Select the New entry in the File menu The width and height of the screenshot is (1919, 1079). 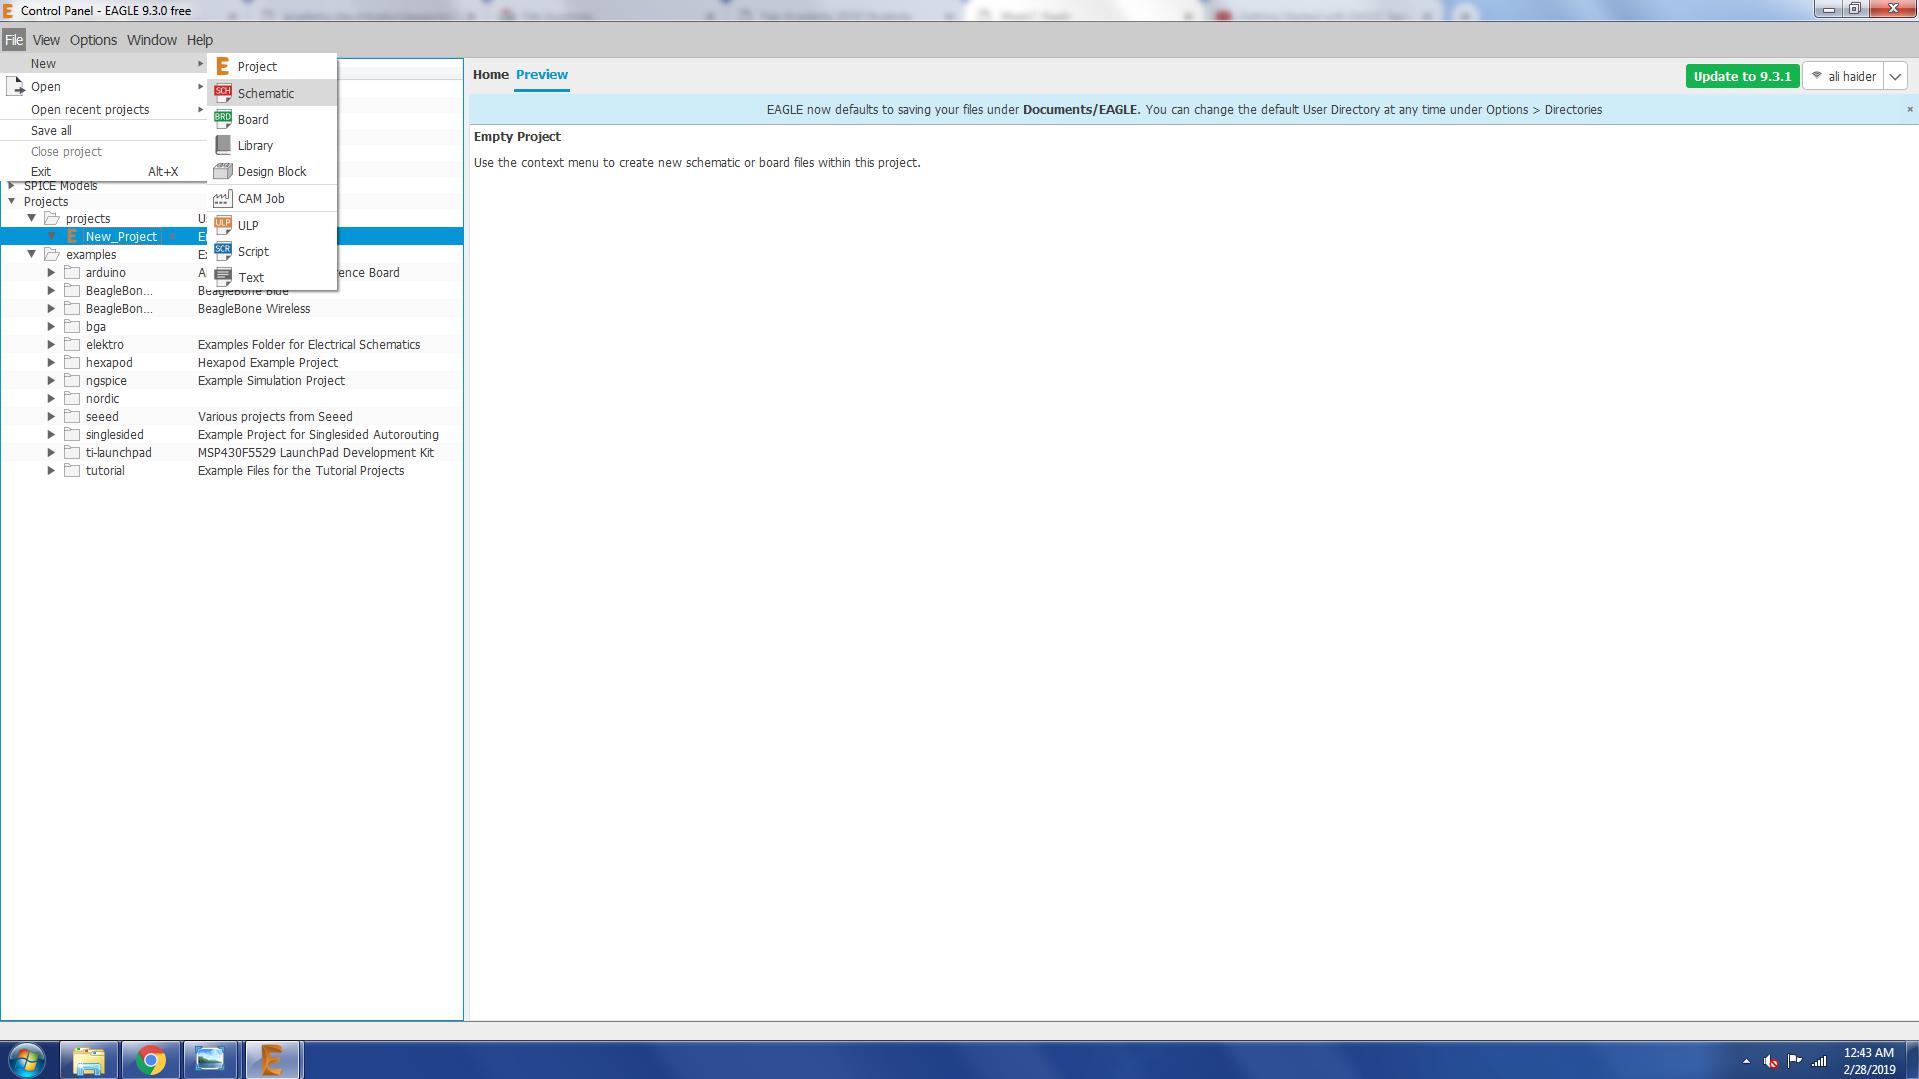[104, 63]
